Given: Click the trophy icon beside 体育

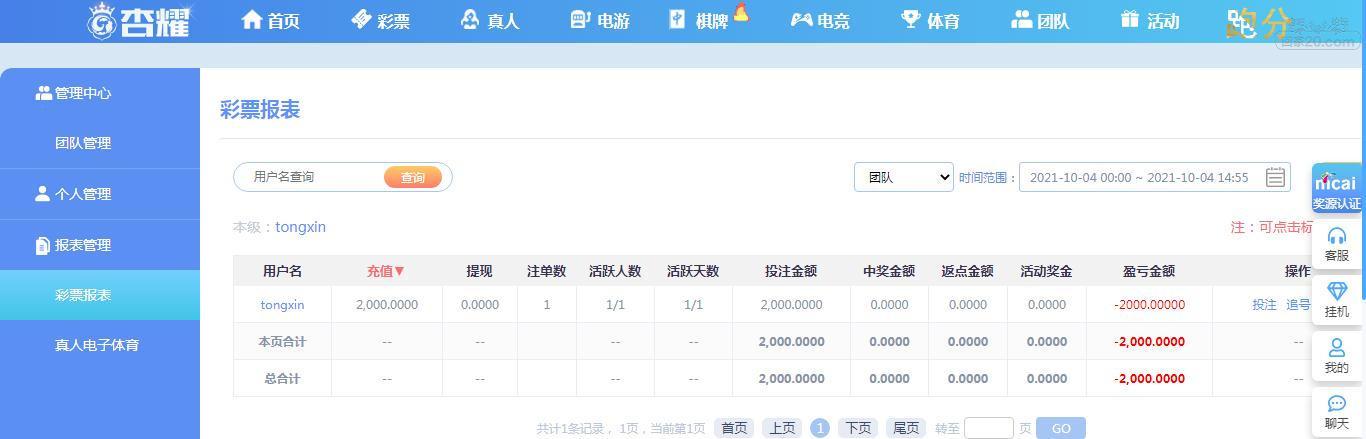Looking at the screenshot, I should (911, 19).
